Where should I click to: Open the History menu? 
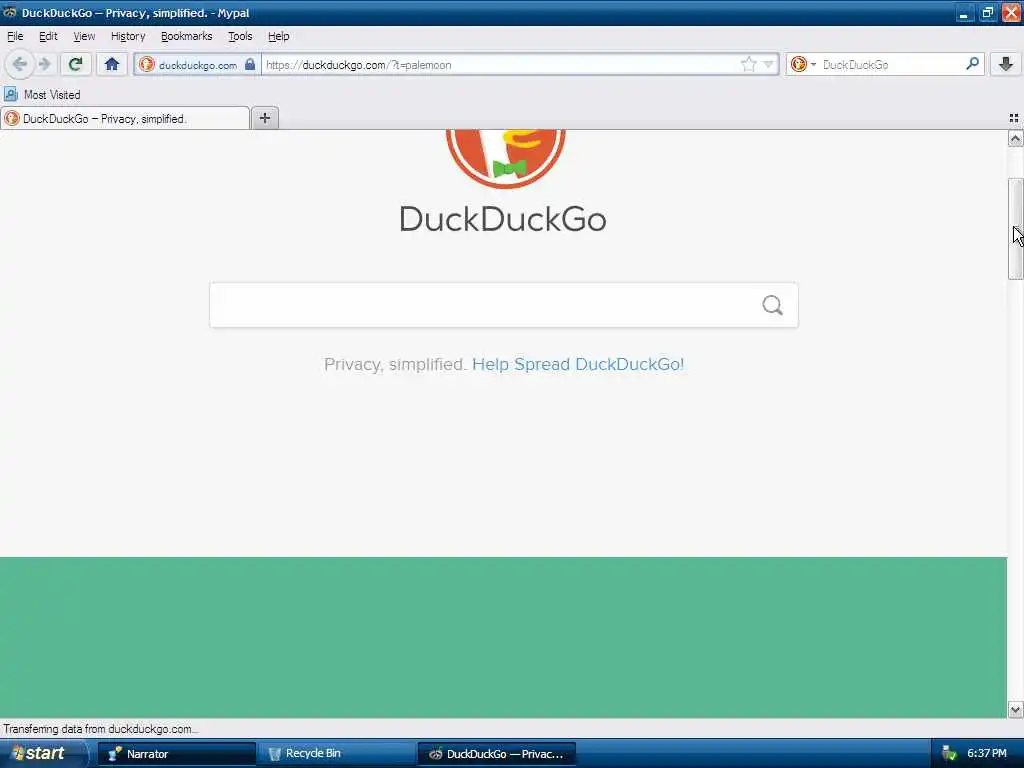[x=128, y=36]
